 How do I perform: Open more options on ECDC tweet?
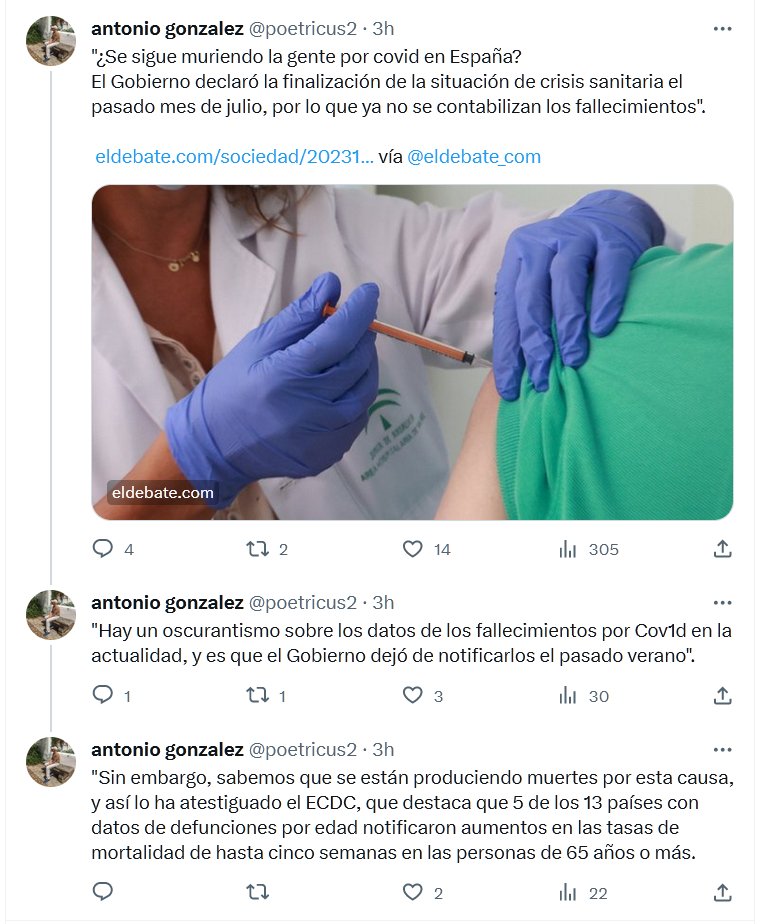pyautogui.click(x=722, y=749)
